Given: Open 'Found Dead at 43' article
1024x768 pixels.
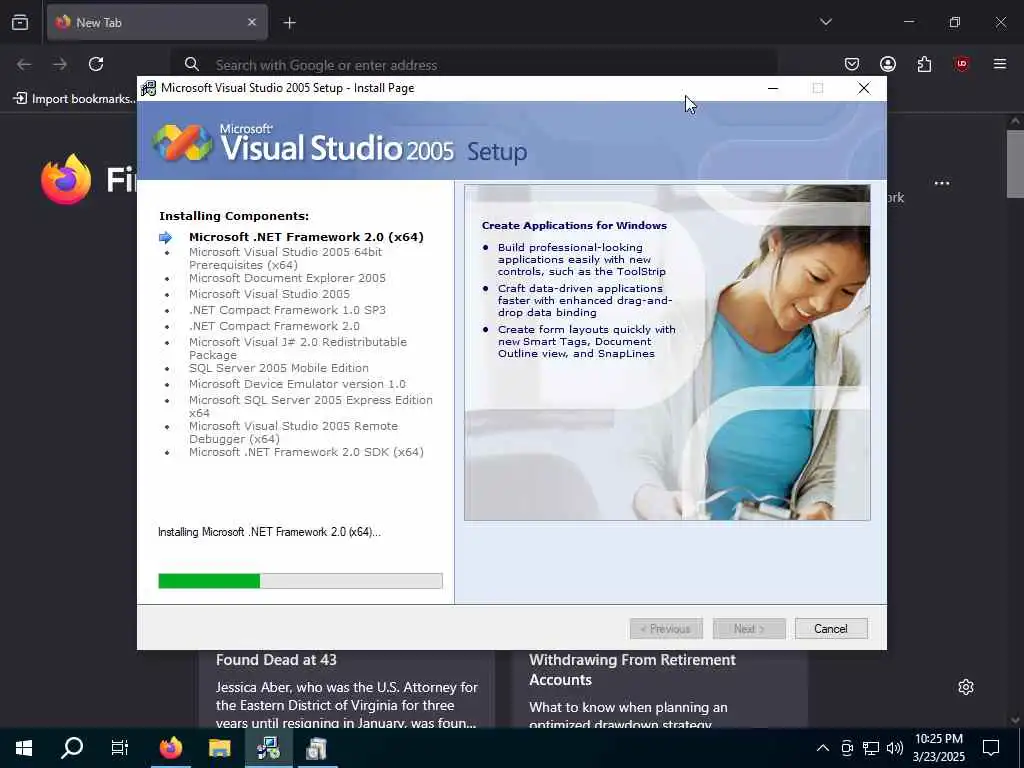Looking at the screenshot, I should point(276,660).
